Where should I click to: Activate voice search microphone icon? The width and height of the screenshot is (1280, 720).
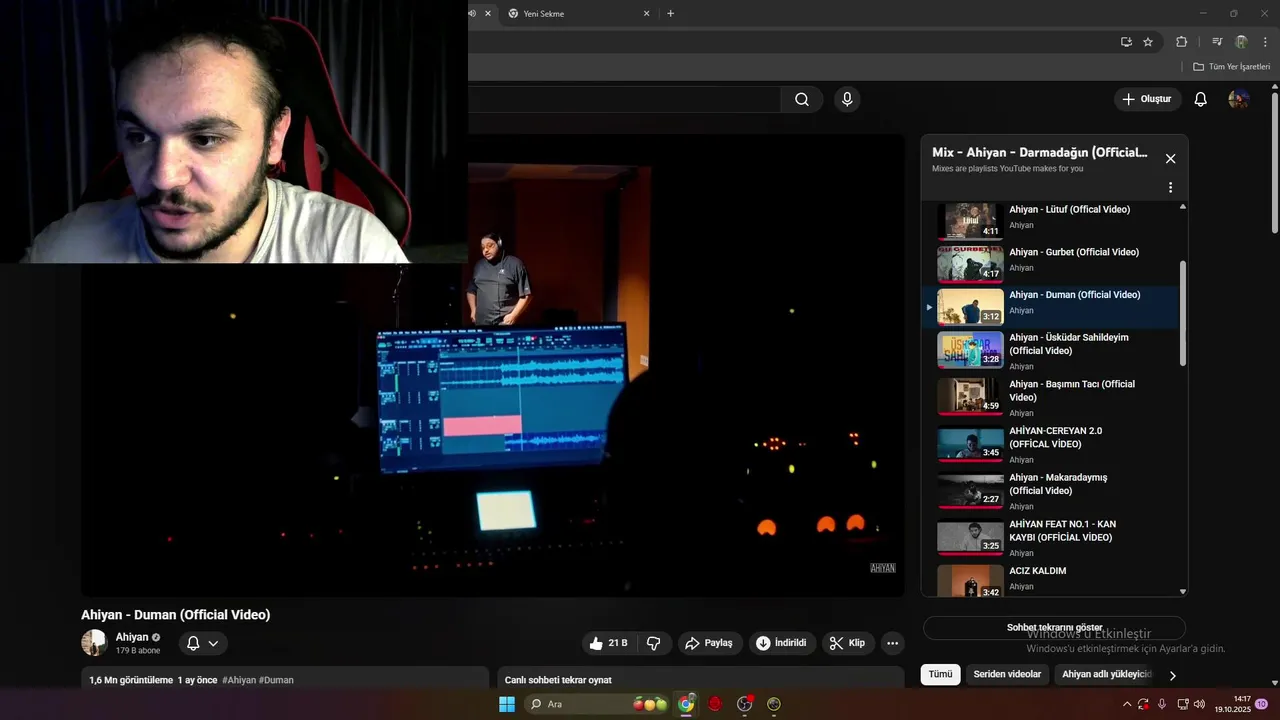click(x=847, y=99)
